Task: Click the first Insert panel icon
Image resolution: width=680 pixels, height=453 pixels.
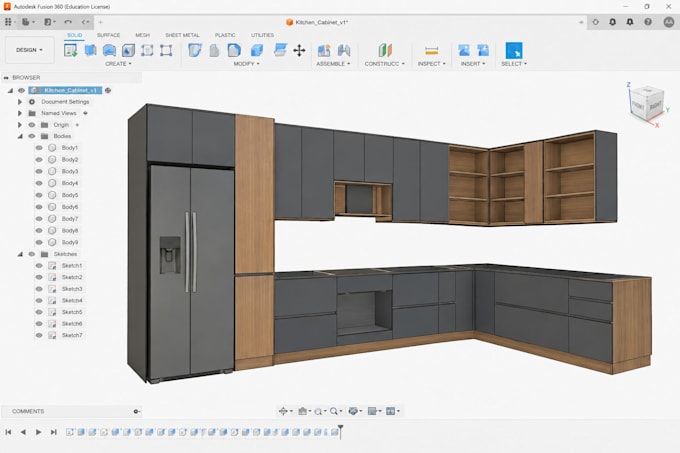Action: click(464, 50)
